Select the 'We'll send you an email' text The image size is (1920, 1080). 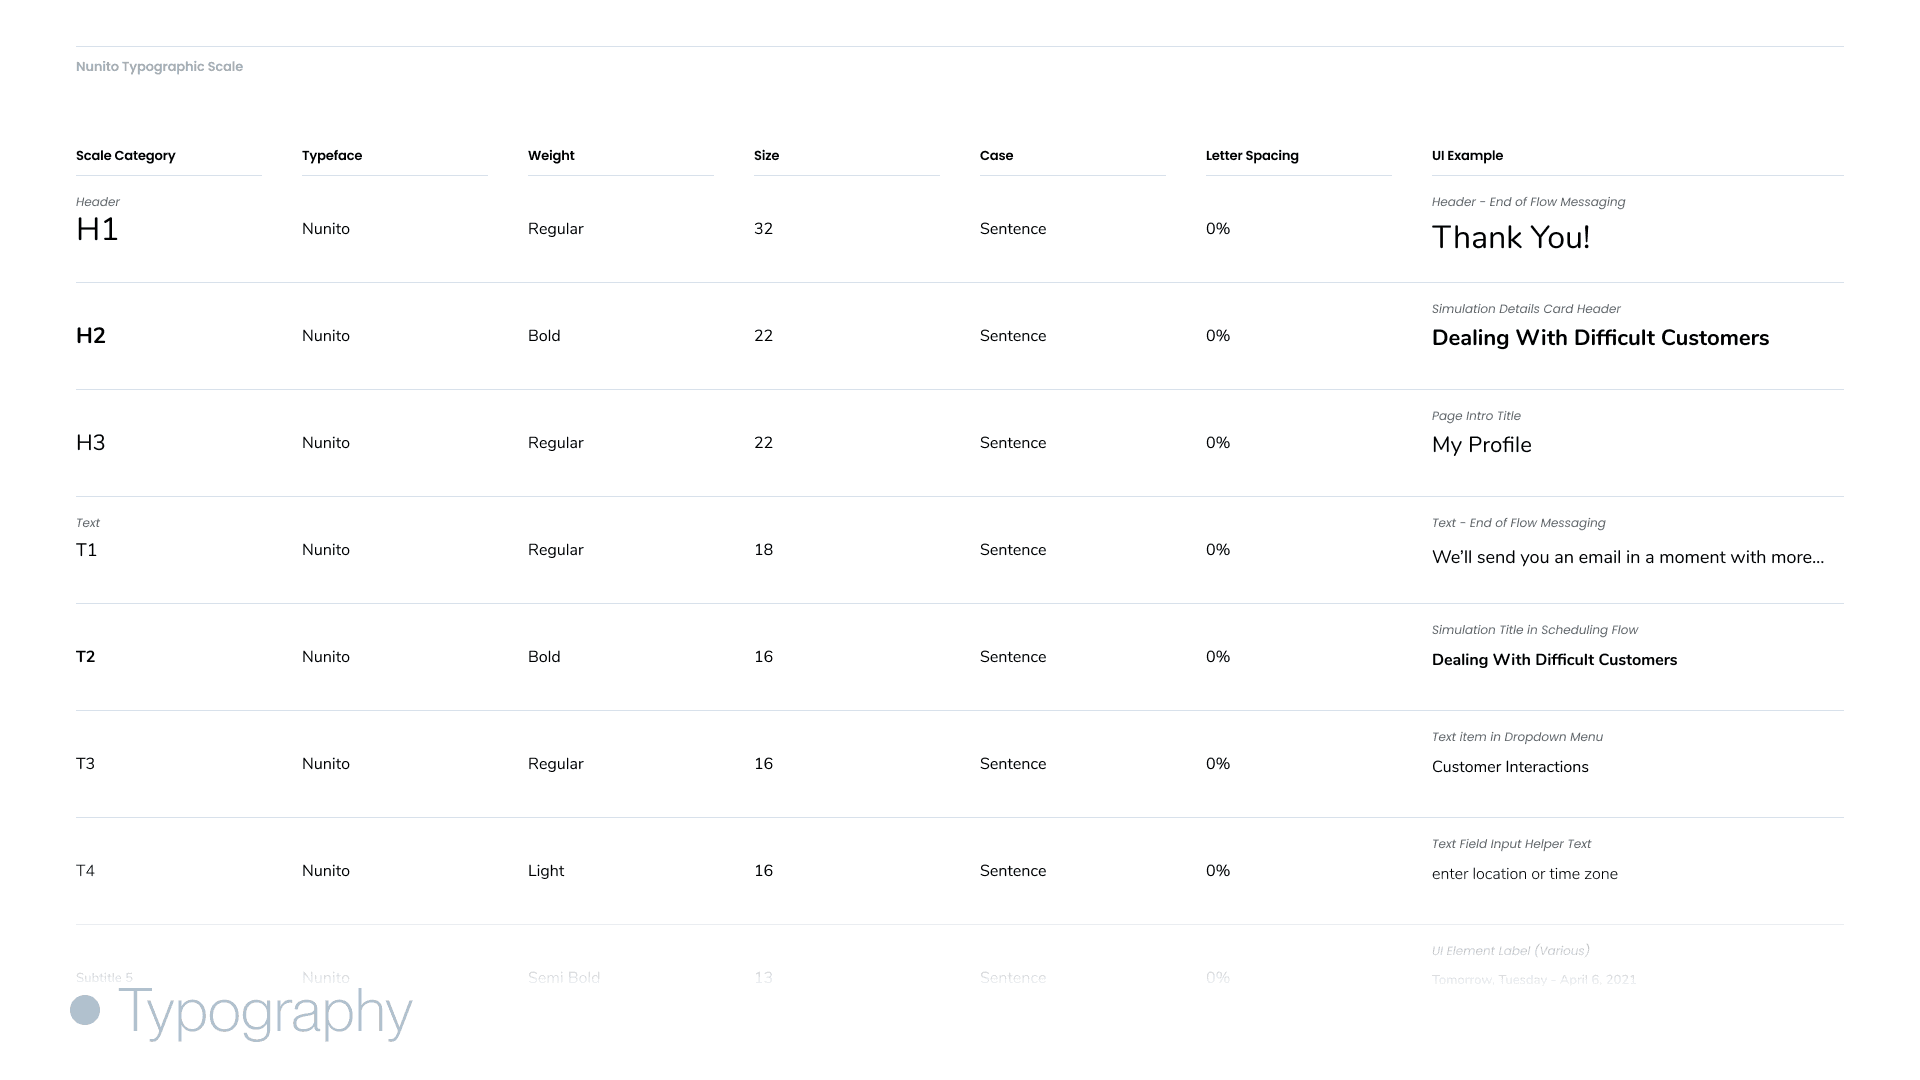coord(1627,557)
